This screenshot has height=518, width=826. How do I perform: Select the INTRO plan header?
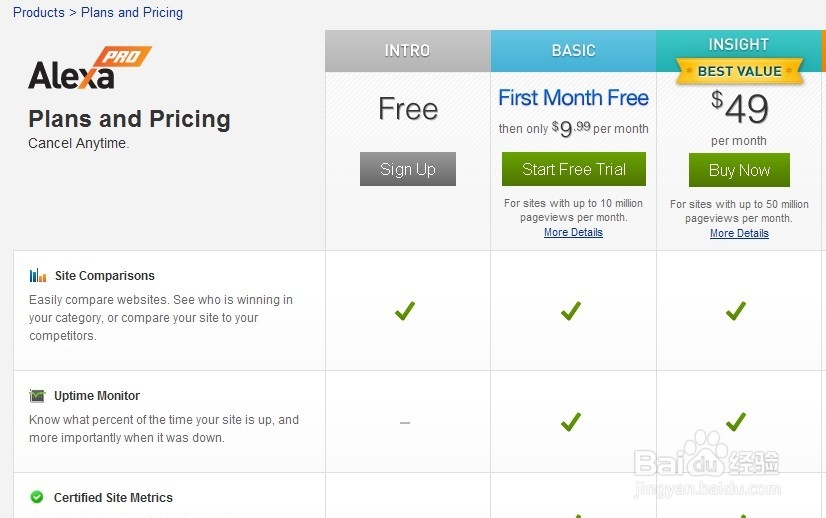(407, 51)
